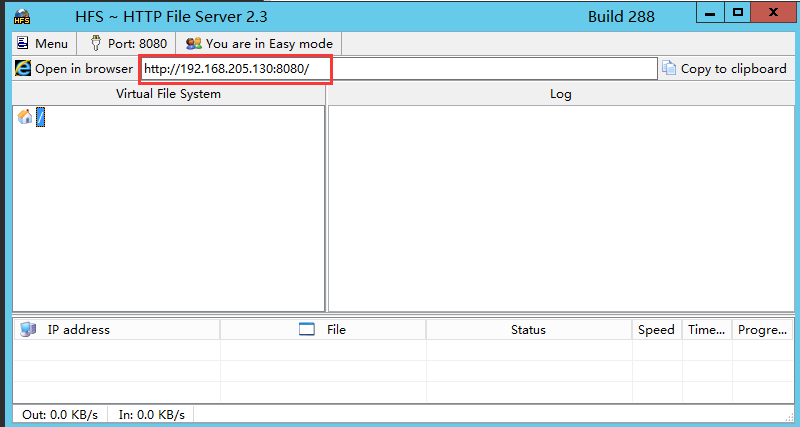Viewport: 800px width, 427px height.
Task: Click the window icon in File header
Action: 307,330
